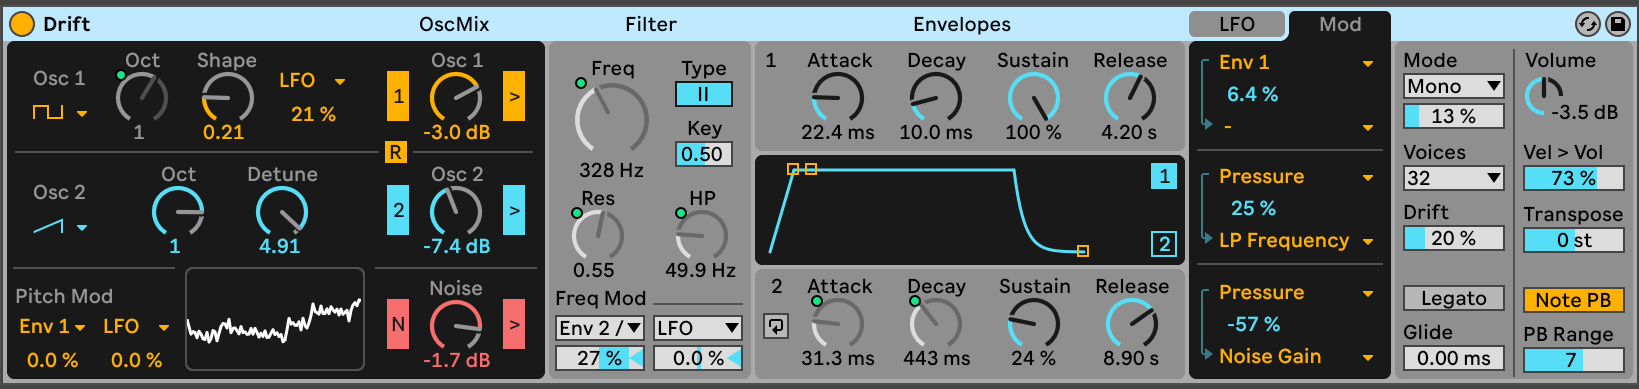Toggle Osc 2 filter routing arrow

pyautogui.click(x=514, y=210)
